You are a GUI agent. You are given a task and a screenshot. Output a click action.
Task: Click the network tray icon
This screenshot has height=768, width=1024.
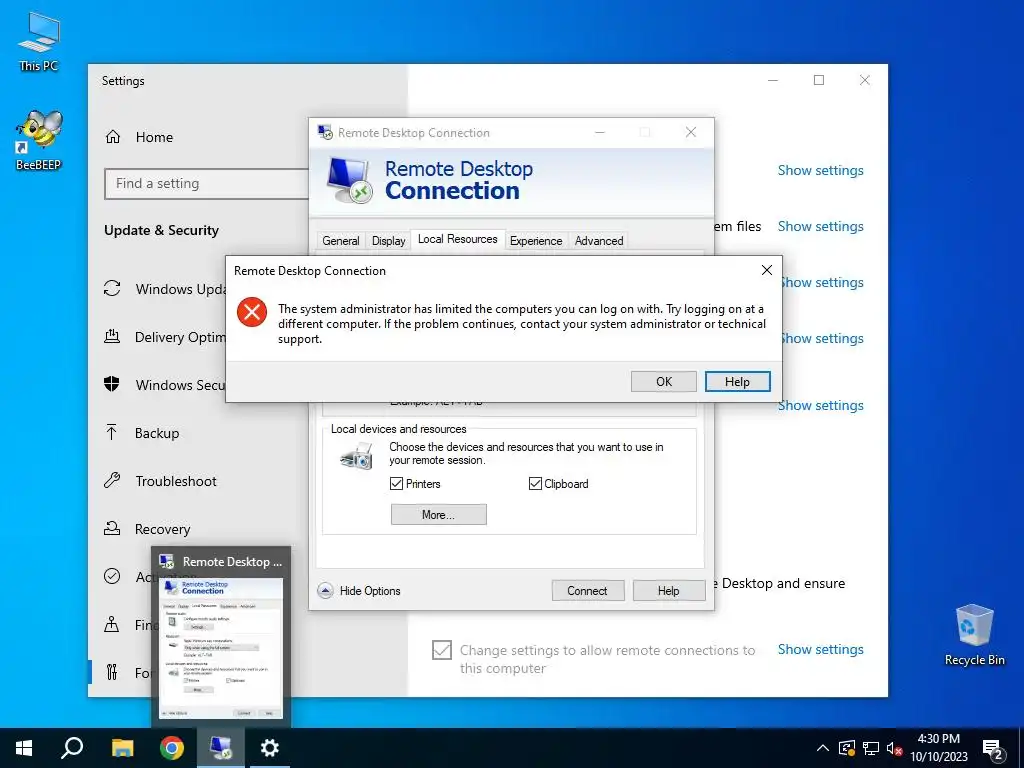tap(871, 748)
